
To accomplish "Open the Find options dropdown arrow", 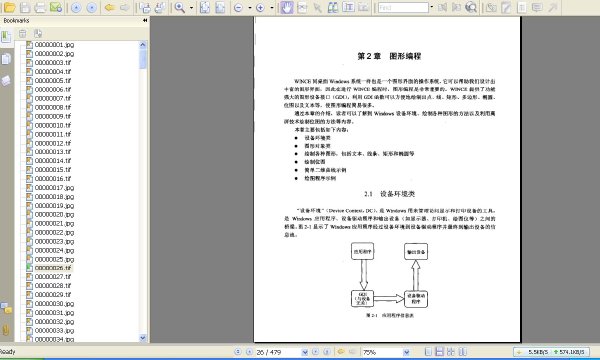I will pos(432,8).
